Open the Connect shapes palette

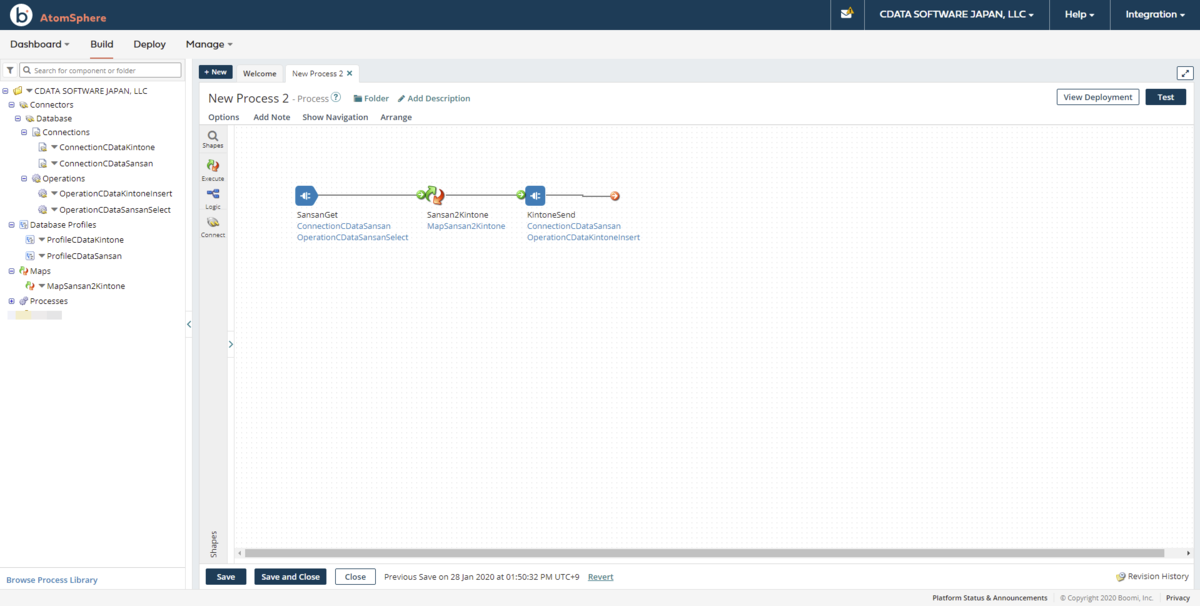tap(213, 226)
